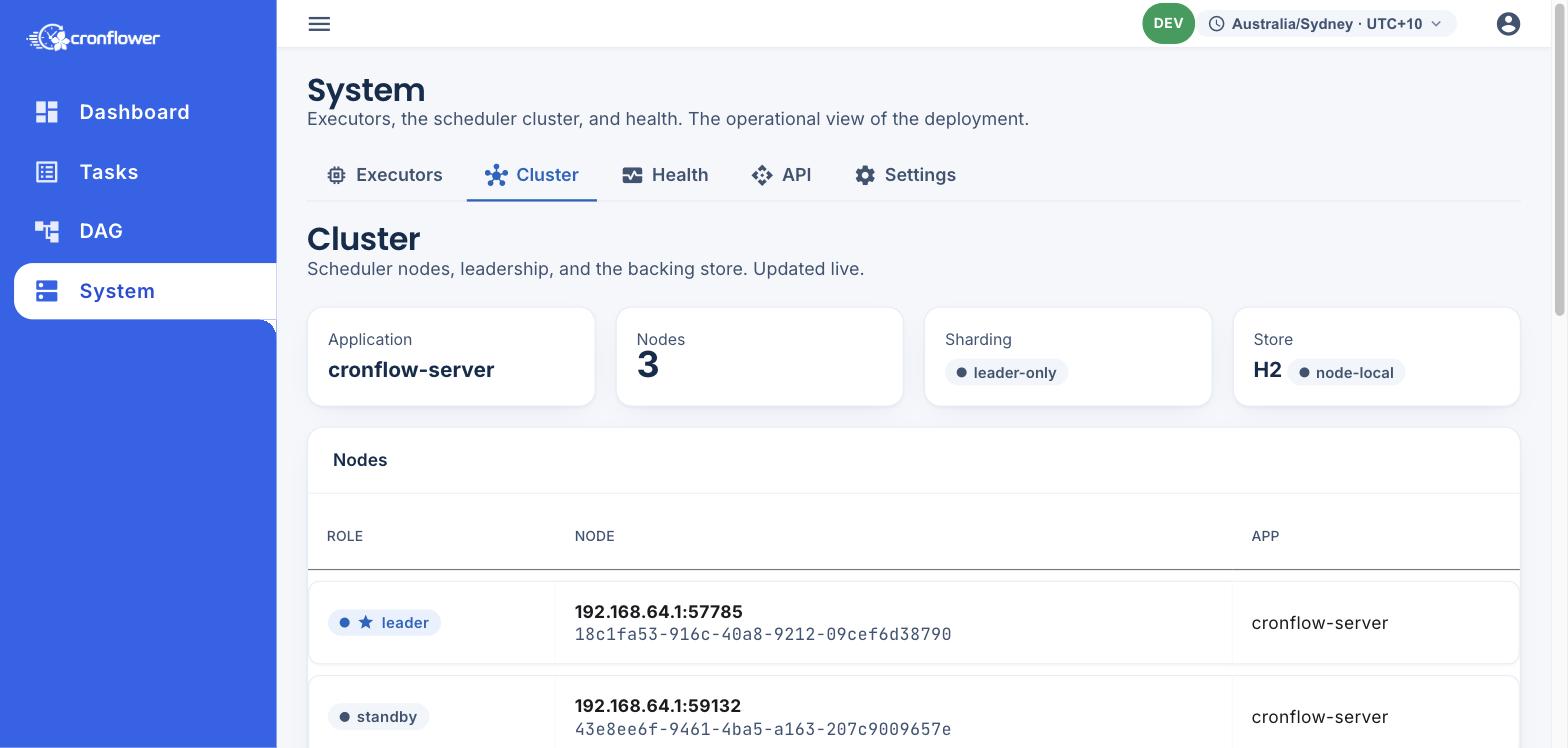Click the H2 store value
1568x748 pixels.
click(x=1267, y=370)
